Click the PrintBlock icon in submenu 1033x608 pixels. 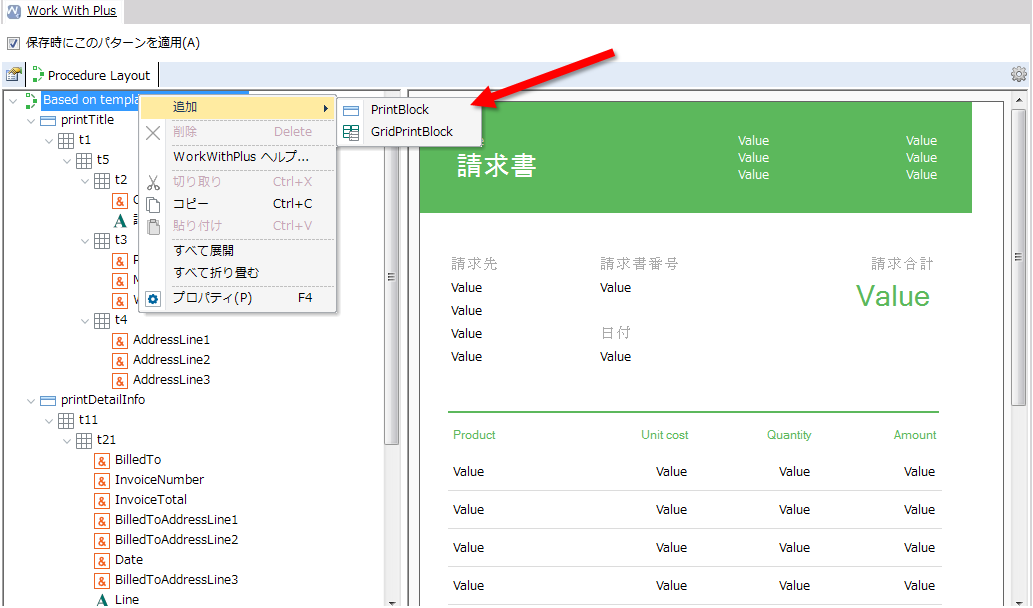click(351, 110)
